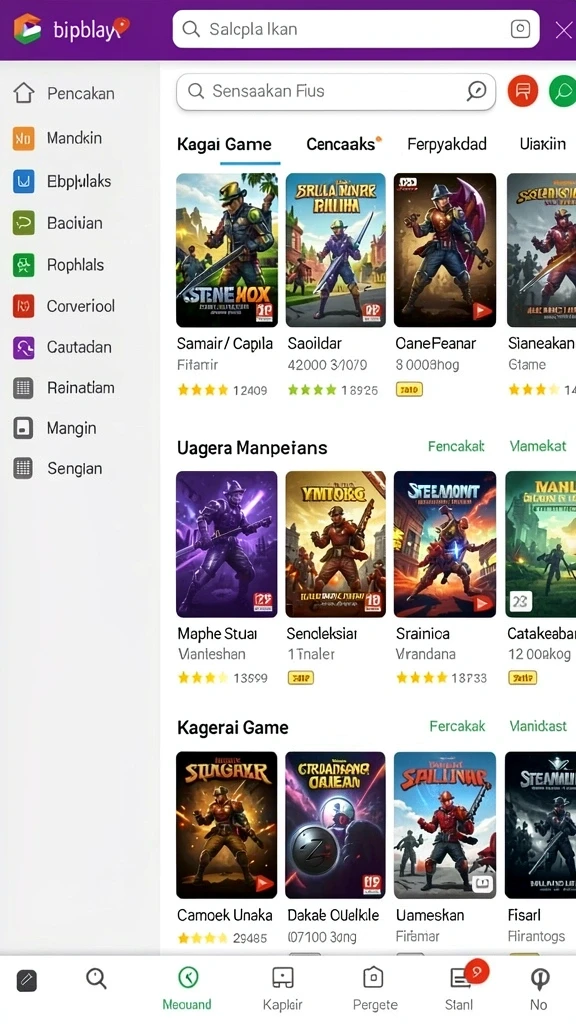
Task: Open the Pergete bottom navigation icon
Action: 373,978
